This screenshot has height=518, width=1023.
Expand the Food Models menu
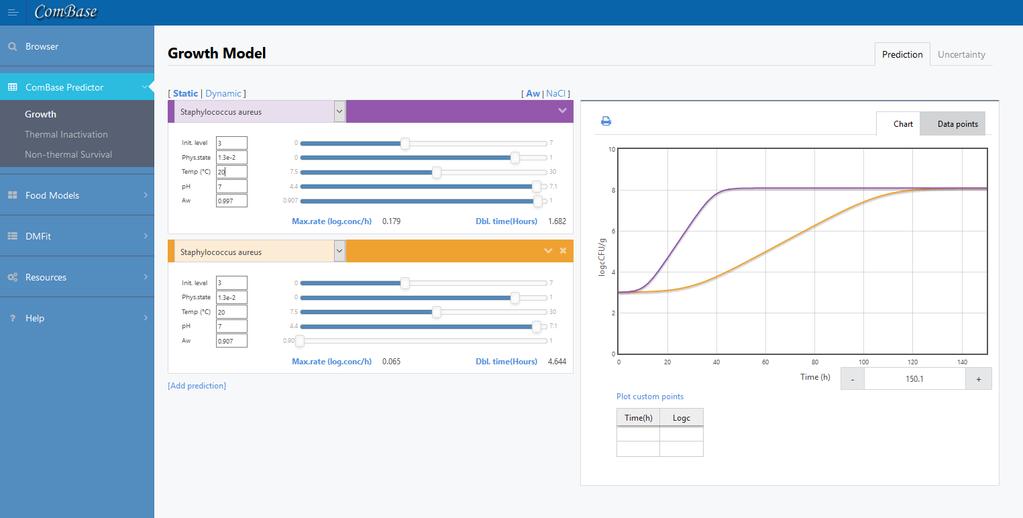tap(145, 195)
